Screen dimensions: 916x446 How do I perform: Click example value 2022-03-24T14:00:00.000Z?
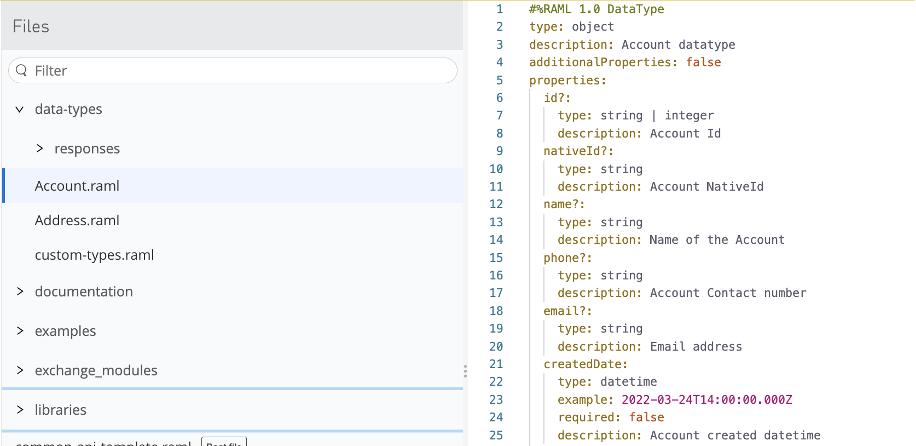(707, 400)
